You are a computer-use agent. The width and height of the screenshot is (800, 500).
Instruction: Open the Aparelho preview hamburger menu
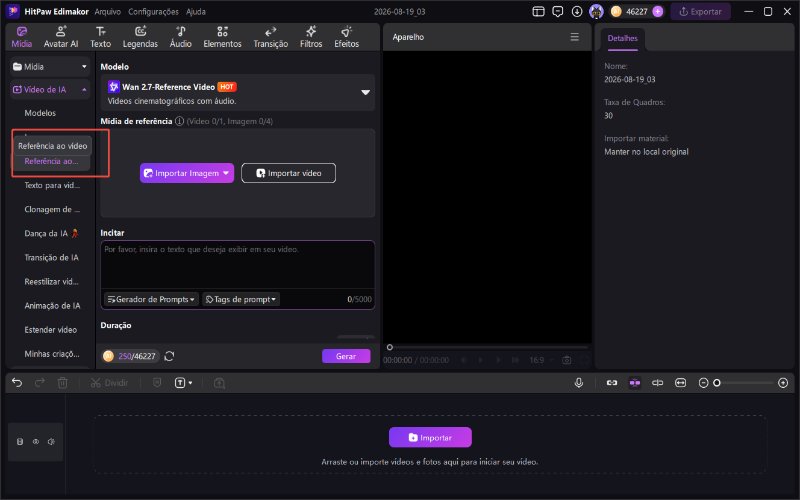coord(574,37)
